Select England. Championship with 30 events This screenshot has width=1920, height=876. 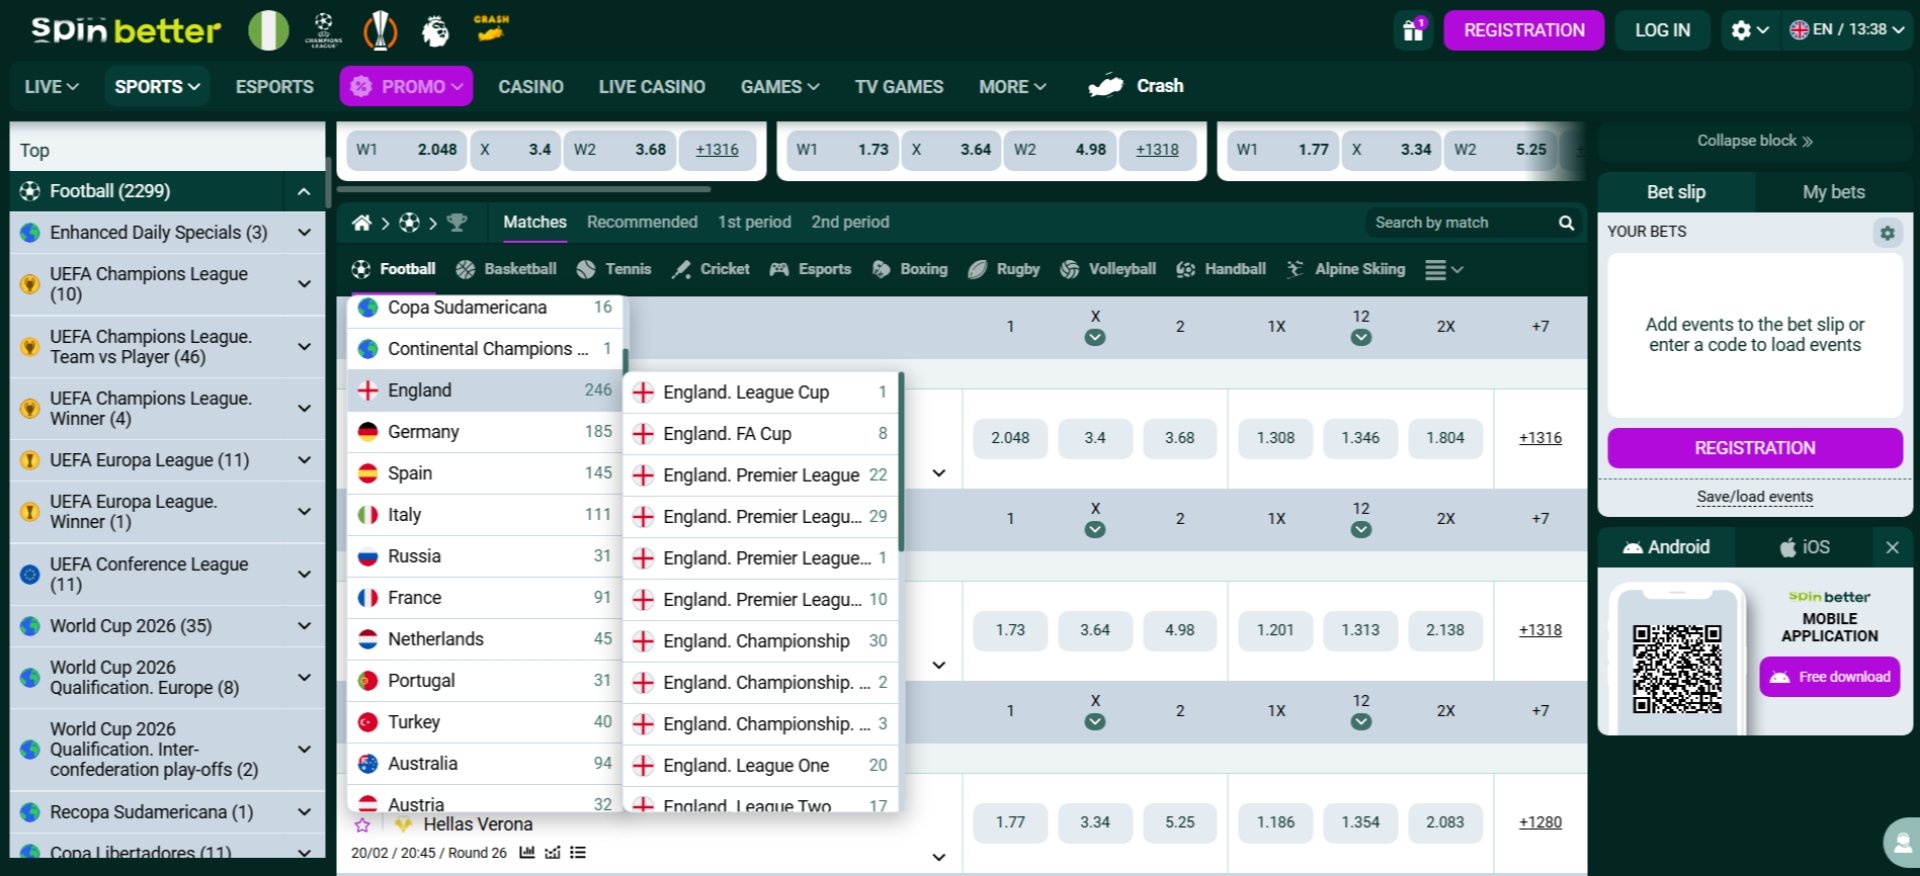pyautogui.click(x=760, y=641)
